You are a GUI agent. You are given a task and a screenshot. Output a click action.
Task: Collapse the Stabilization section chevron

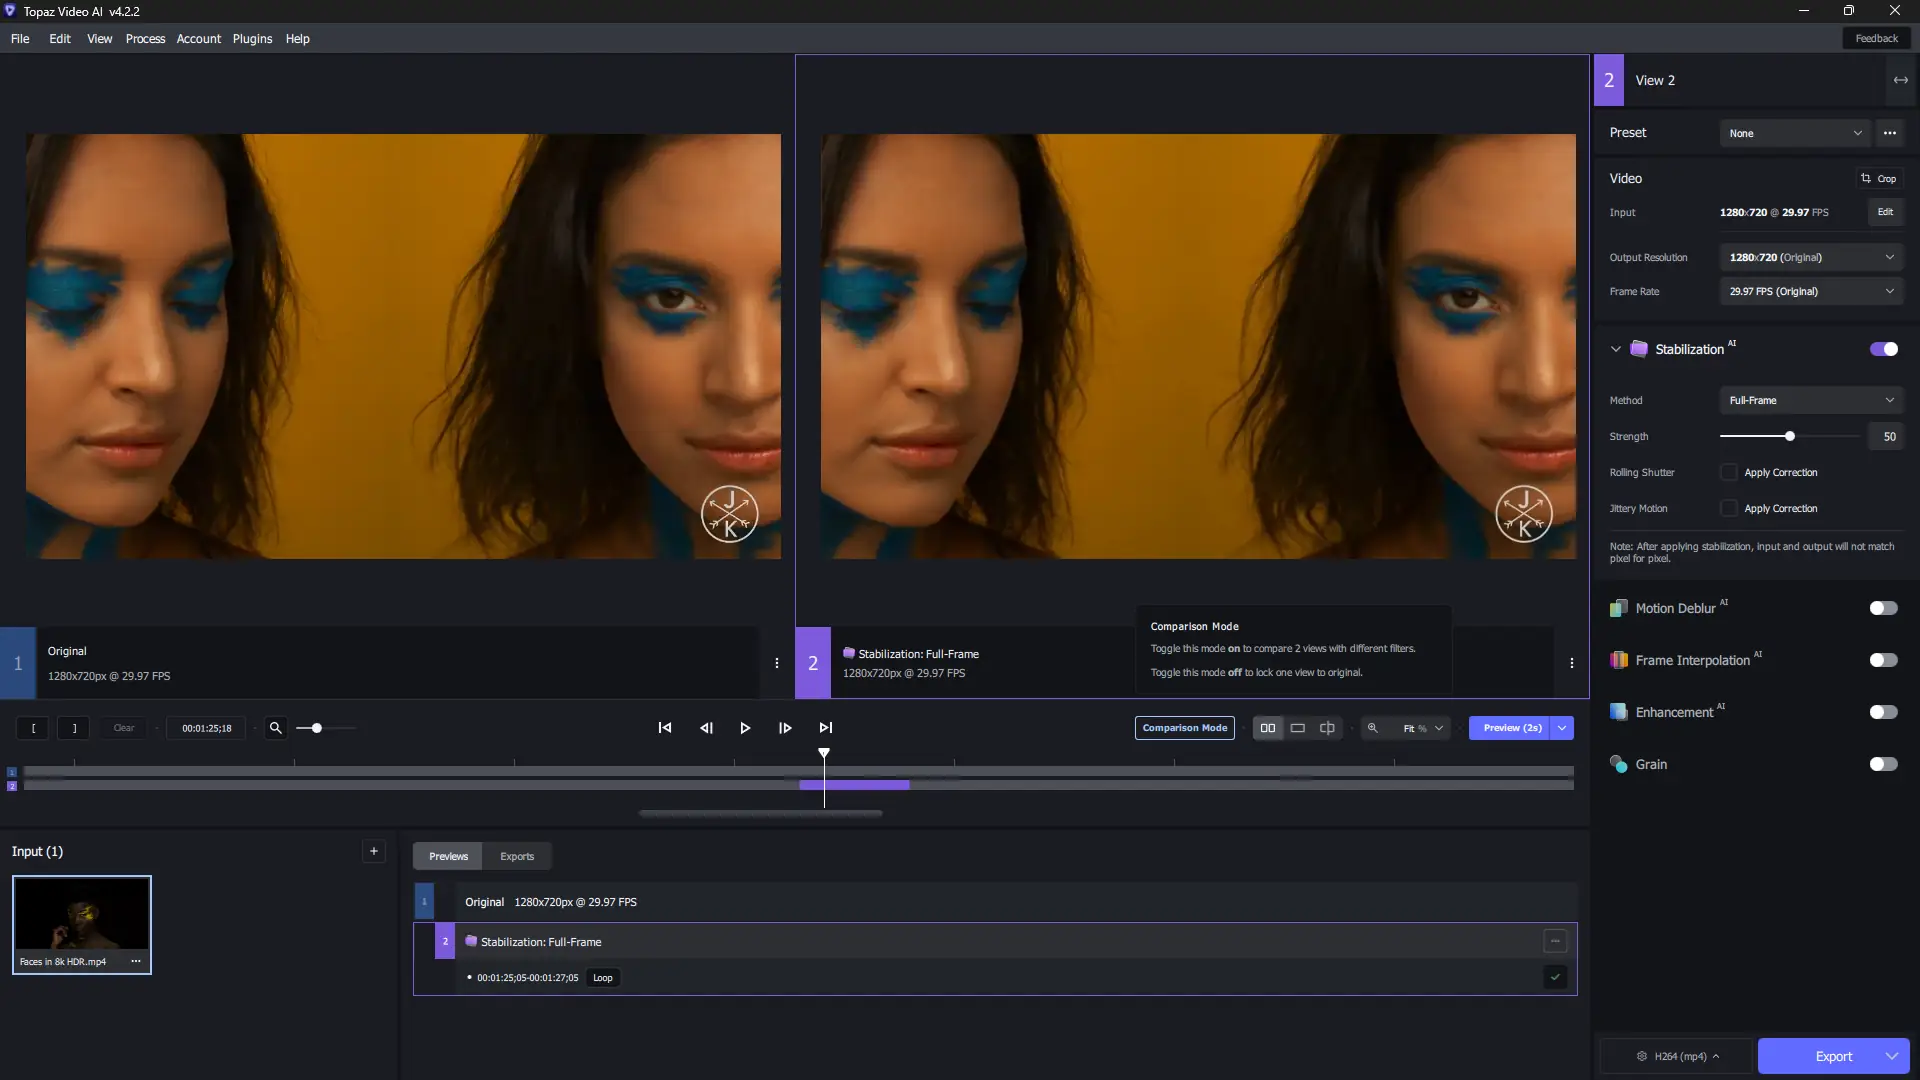click(x=1616, y=349)
